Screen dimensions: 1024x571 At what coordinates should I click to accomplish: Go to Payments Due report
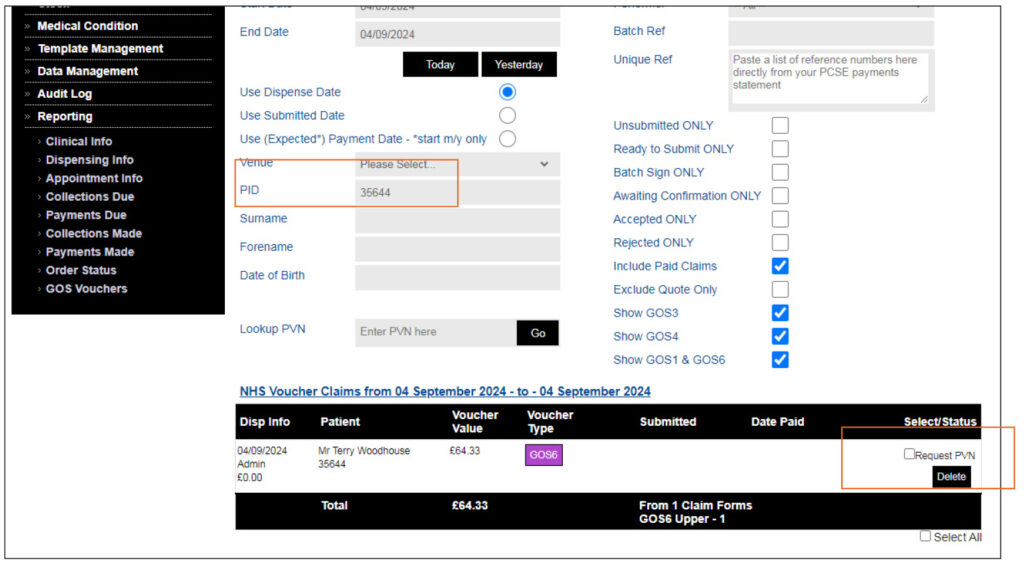tap(86, 215)
